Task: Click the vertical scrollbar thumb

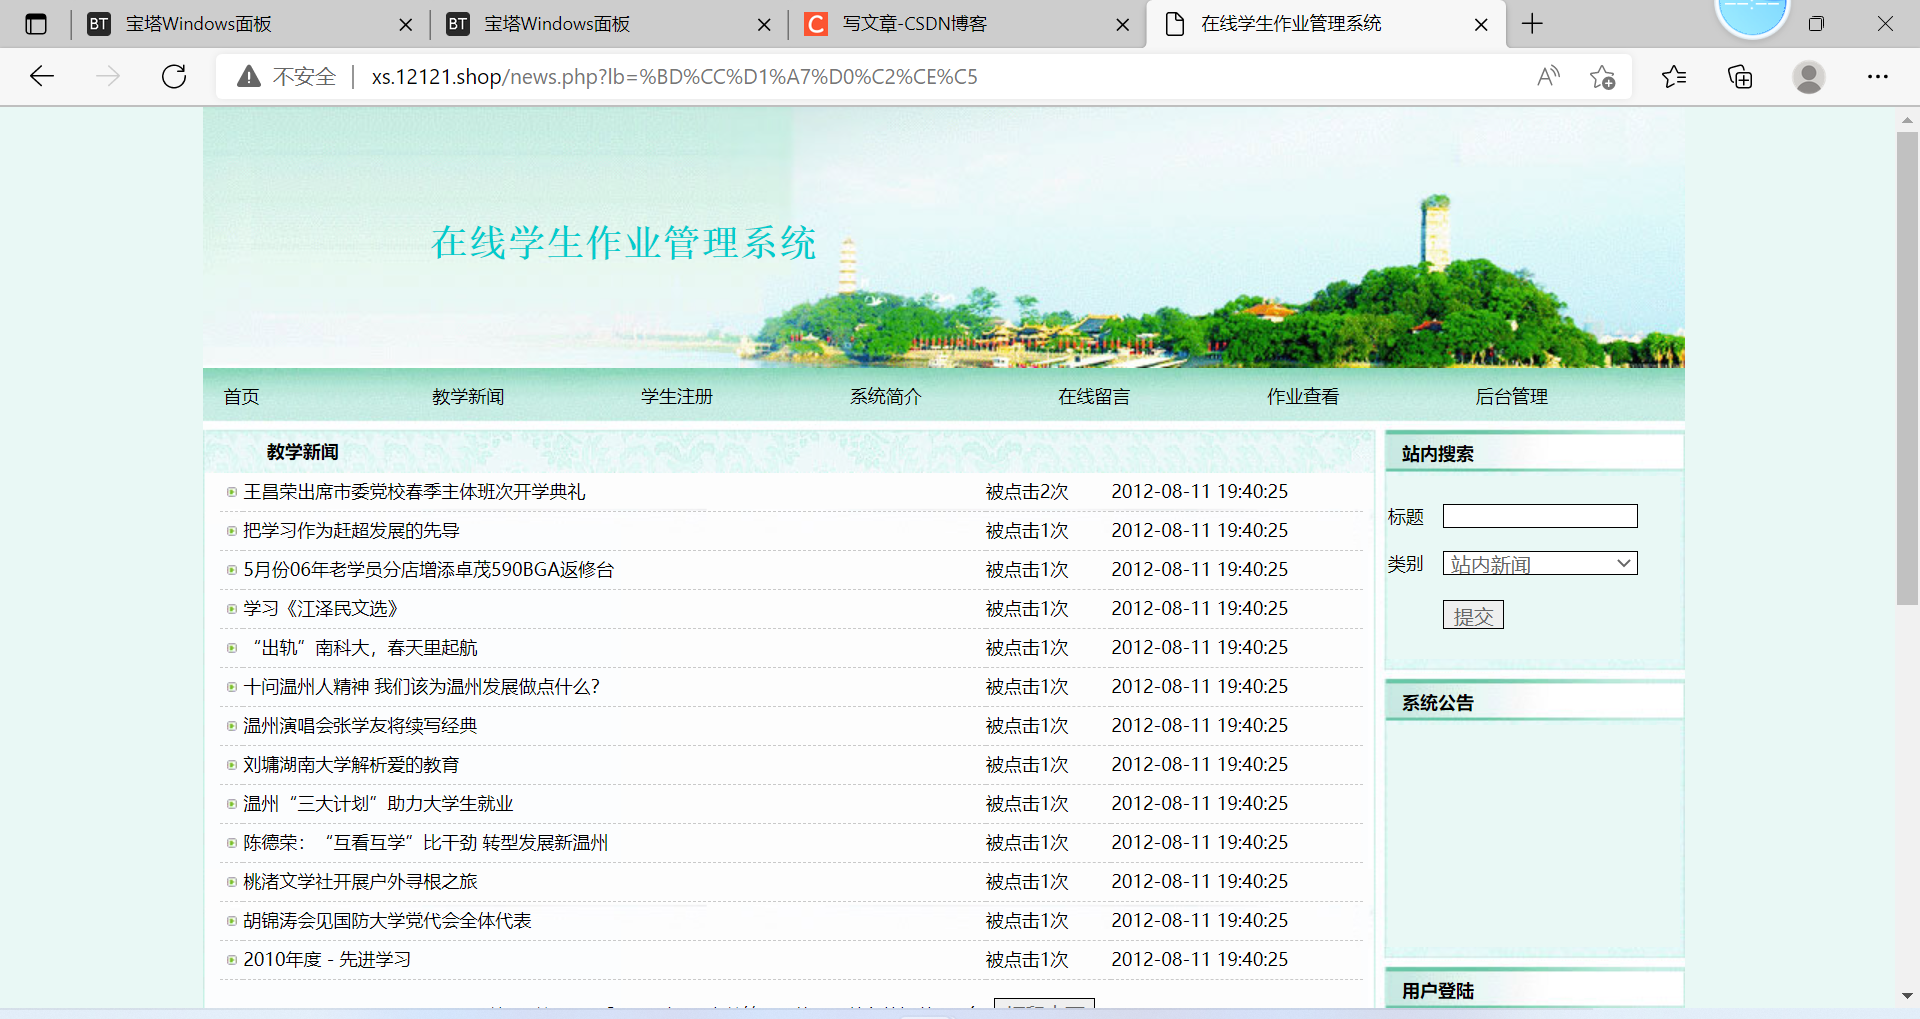Action: coord(1907,368)
